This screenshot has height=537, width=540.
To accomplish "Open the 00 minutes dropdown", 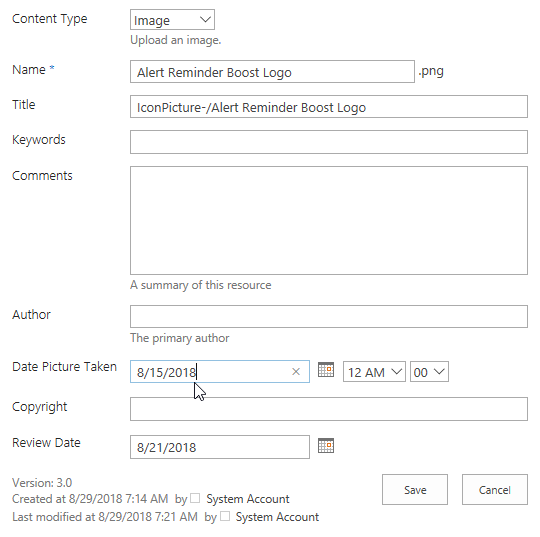I will tap(429, 372).
